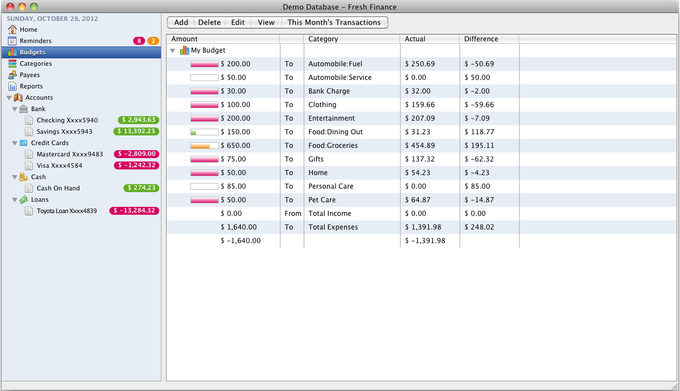Select the Gifts category row

(422, 159)
